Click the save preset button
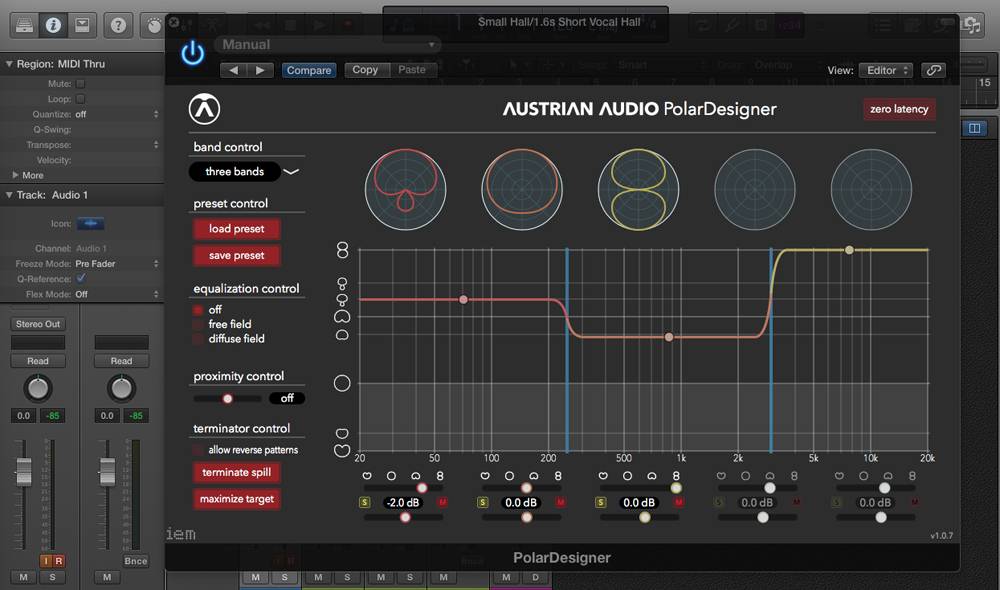Screen dimensions: 1000x590 click(237, 255)
